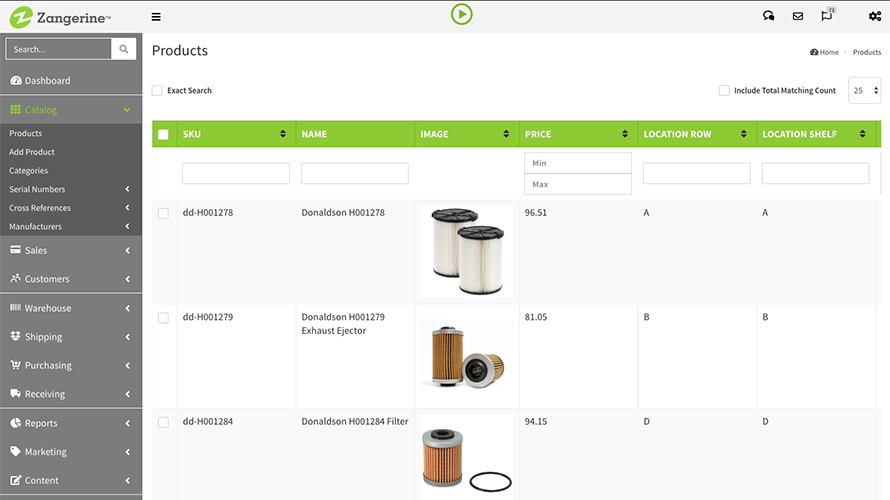Click the Warehouse barcode icon

point(15,308)
